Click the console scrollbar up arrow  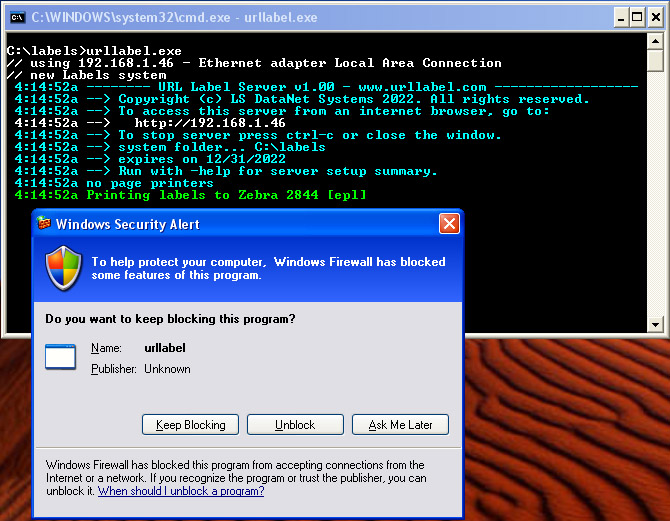coord(655,41)
